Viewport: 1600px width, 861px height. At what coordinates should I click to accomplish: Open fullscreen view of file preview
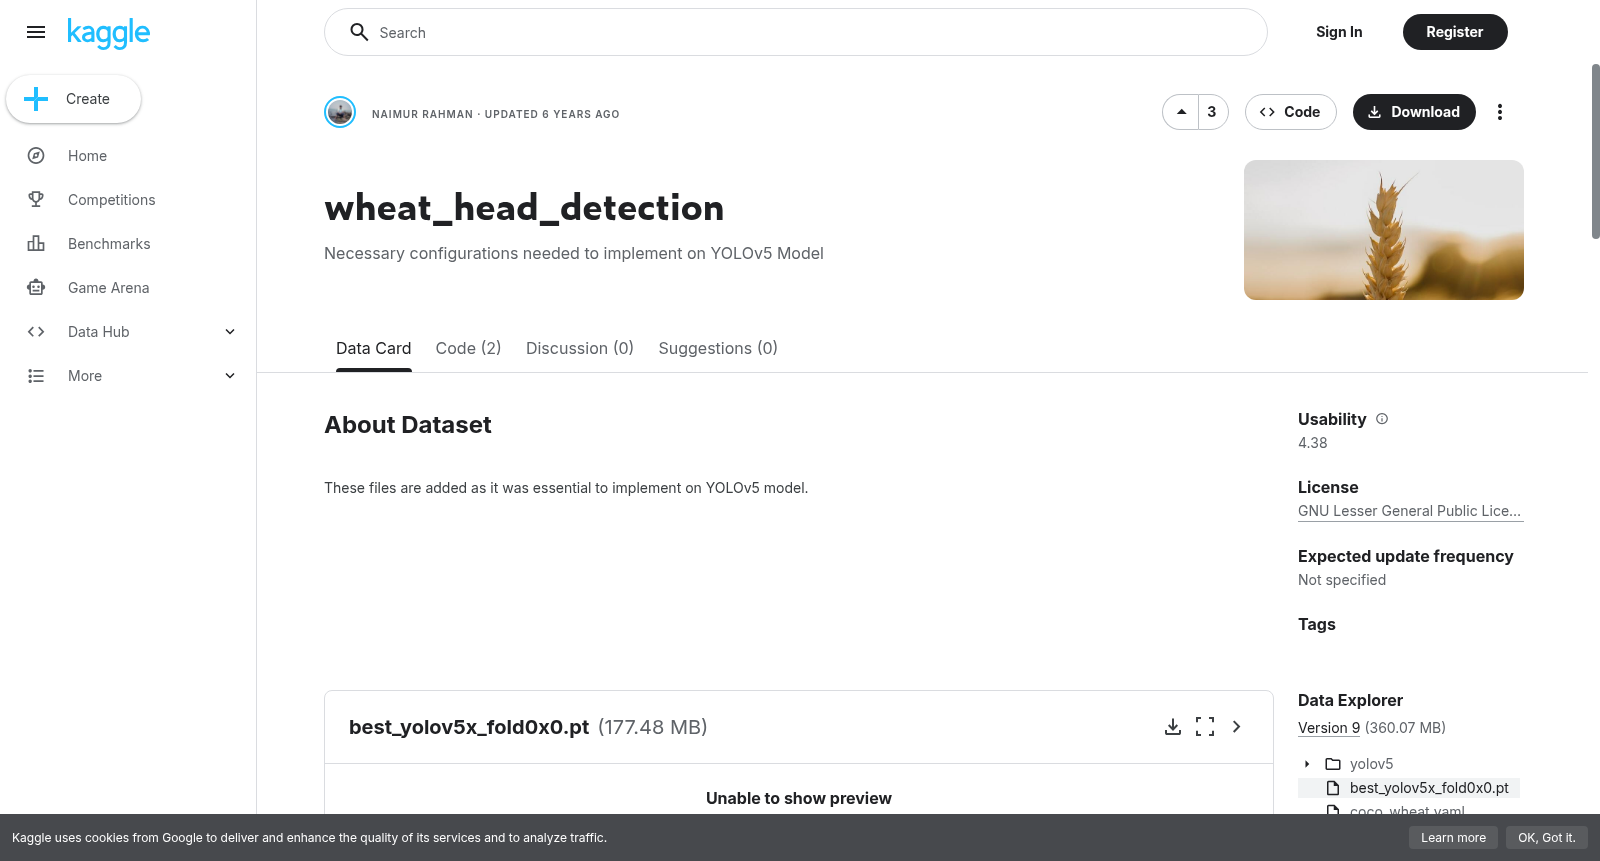[1205, 727]
